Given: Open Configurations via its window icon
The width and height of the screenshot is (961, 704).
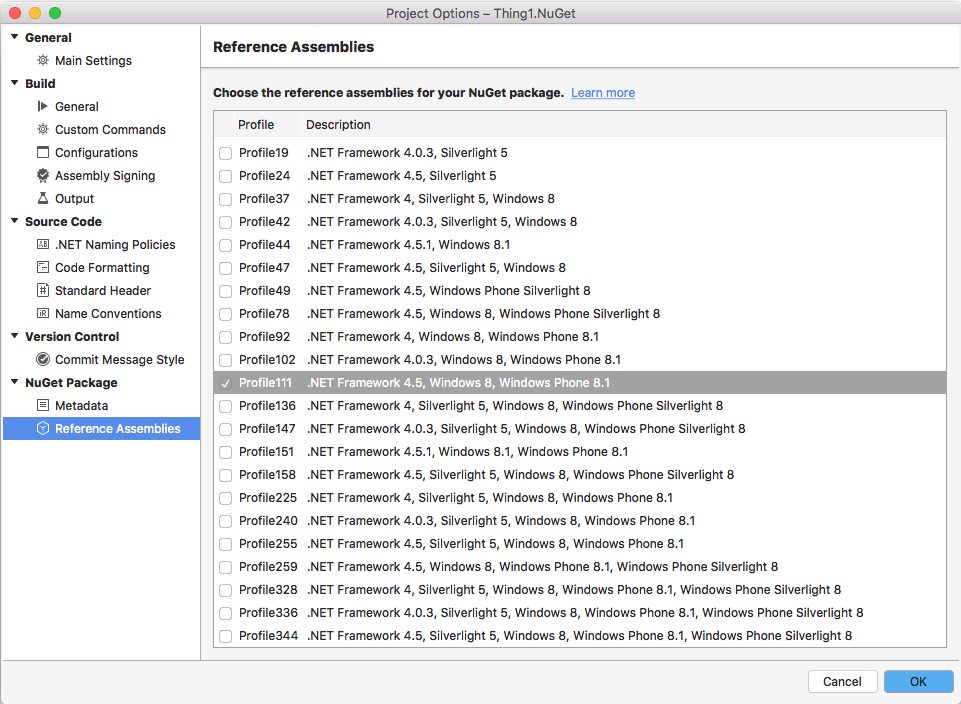Looking at the screenshot, I should point(42,152).
